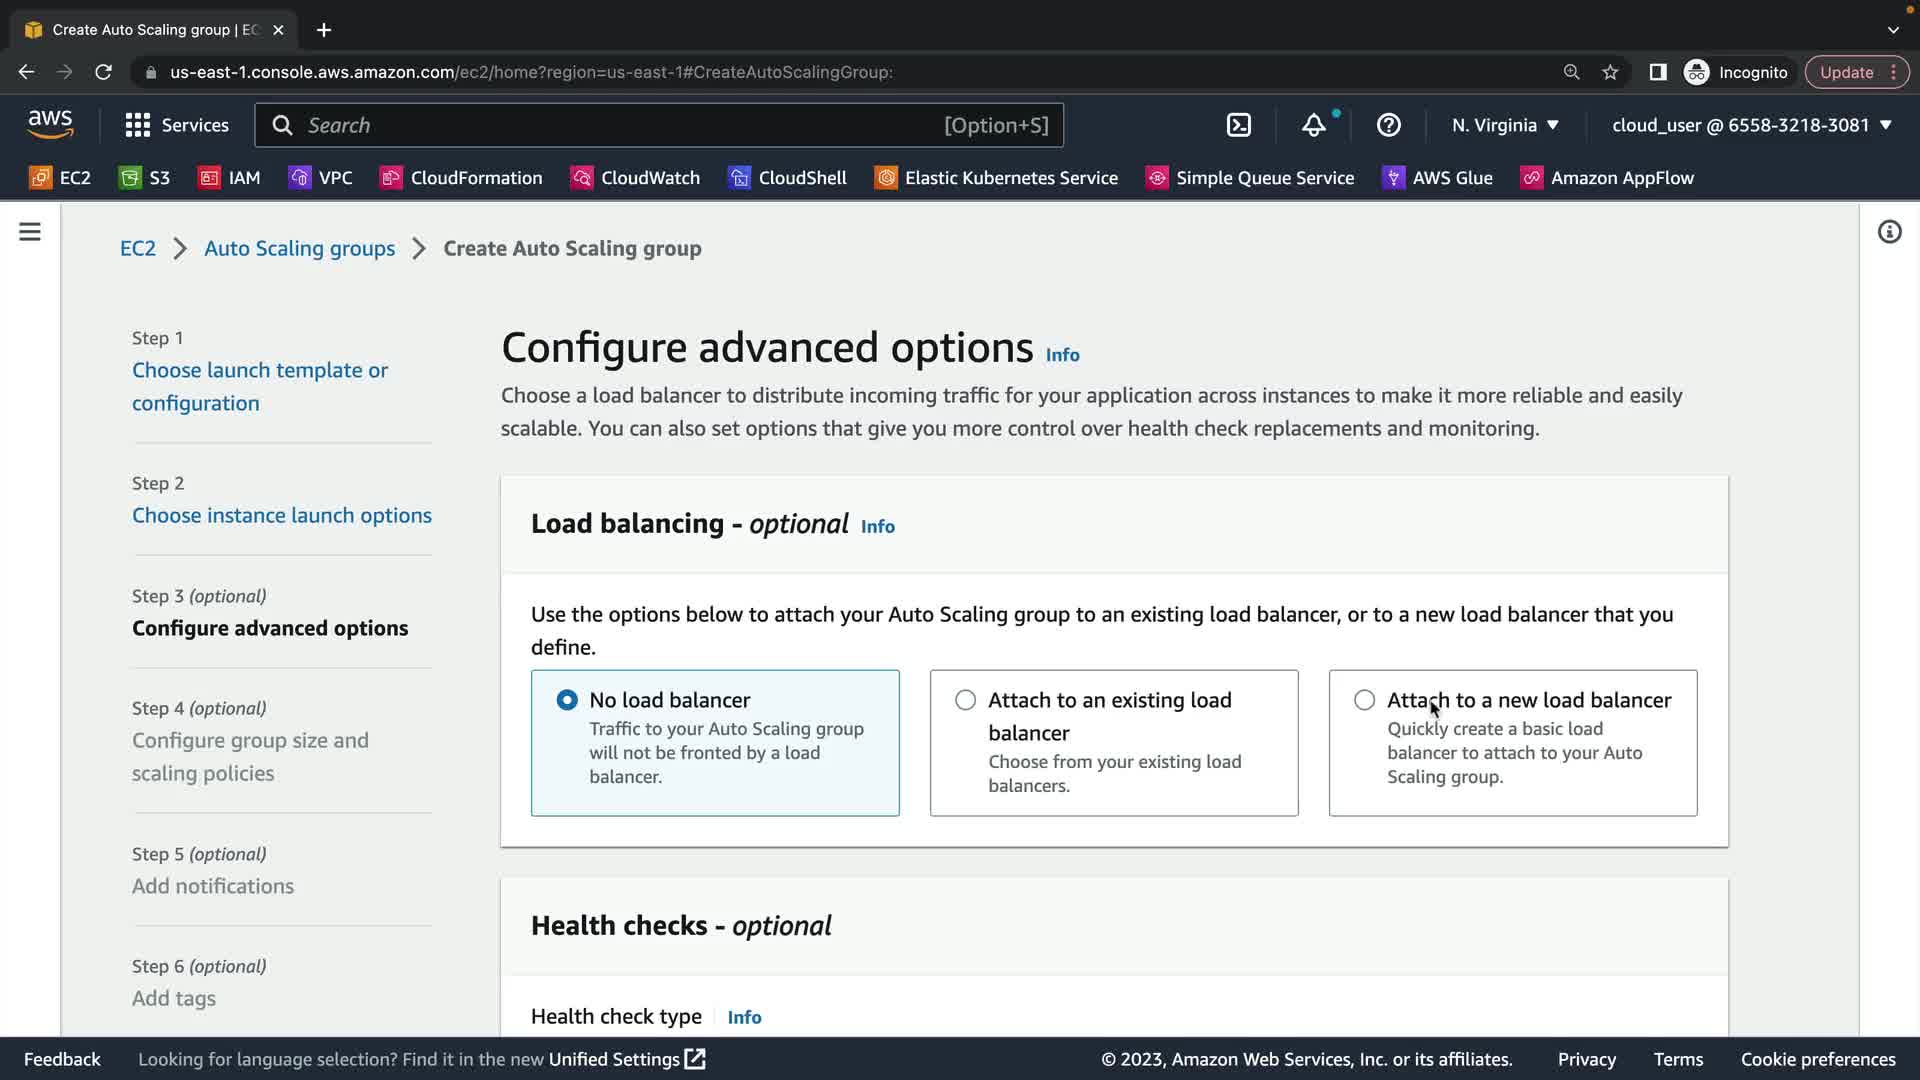This screenshot has width=1920, height=1080.
Task: Click the CloudWatch shortcut in favorites bar
Action: coord(635,178)
